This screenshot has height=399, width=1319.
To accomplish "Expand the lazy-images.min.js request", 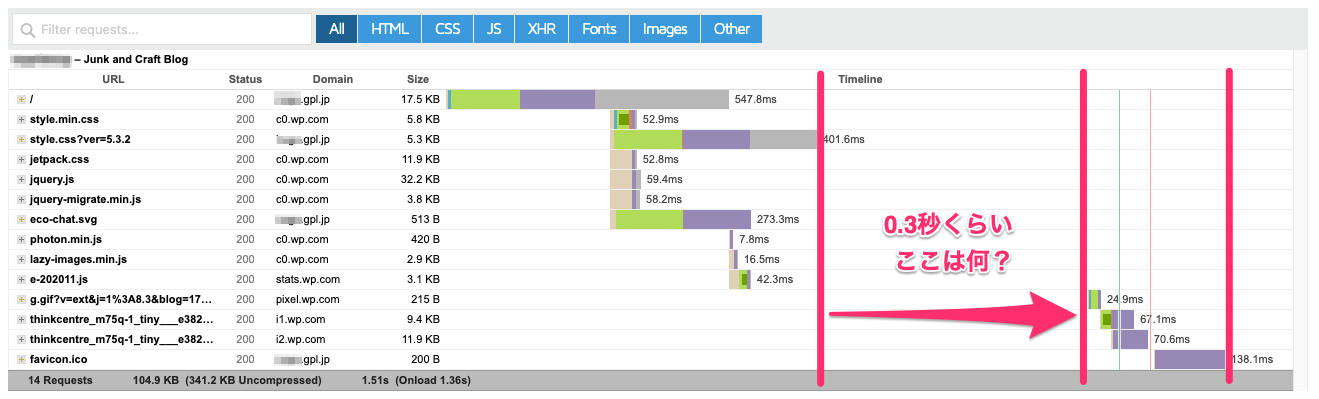I will tap(21, 259).
